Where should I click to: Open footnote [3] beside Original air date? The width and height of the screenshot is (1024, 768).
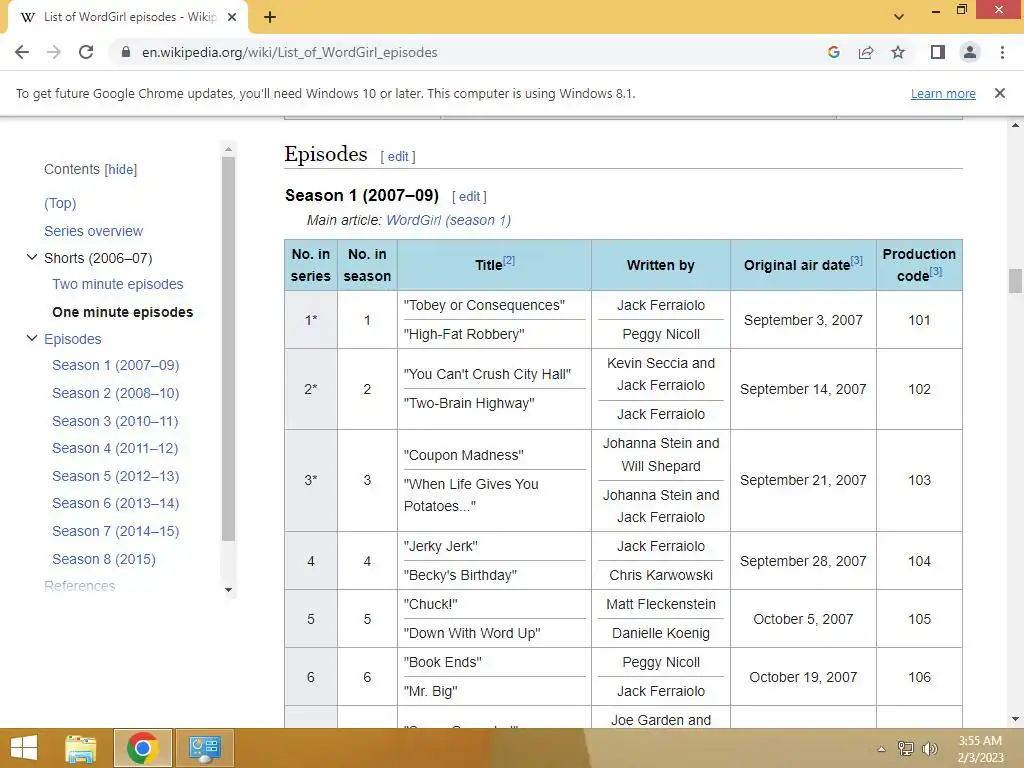856,260
